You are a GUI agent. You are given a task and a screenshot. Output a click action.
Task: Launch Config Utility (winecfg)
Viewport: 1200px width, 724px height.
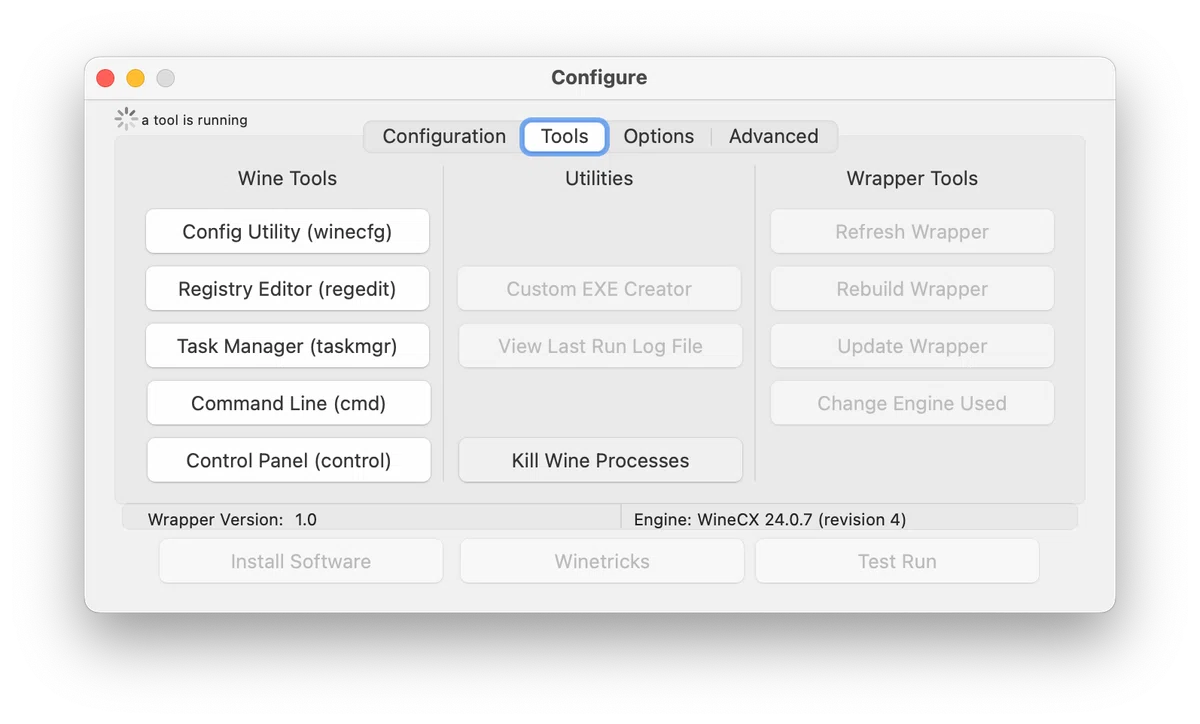pyautogui.click(x=287, y=231)
